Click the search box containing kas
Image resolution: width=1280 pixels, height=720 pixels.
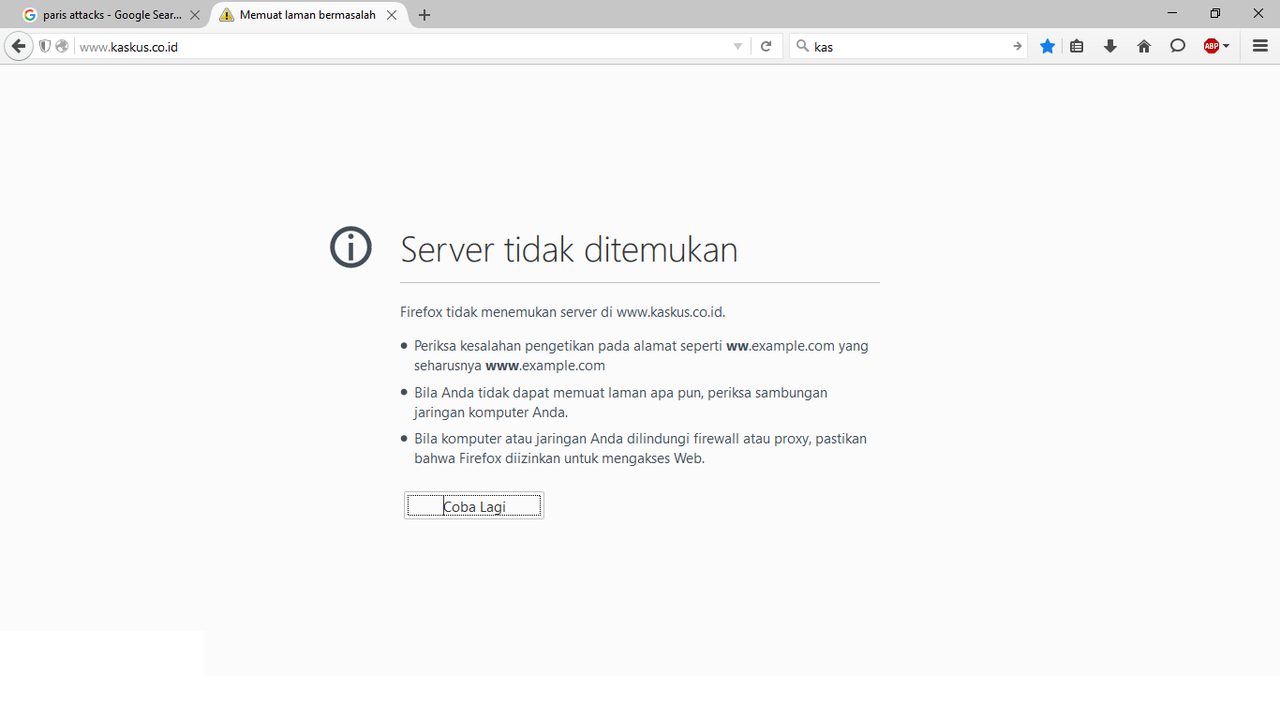(x=908, y=46)
